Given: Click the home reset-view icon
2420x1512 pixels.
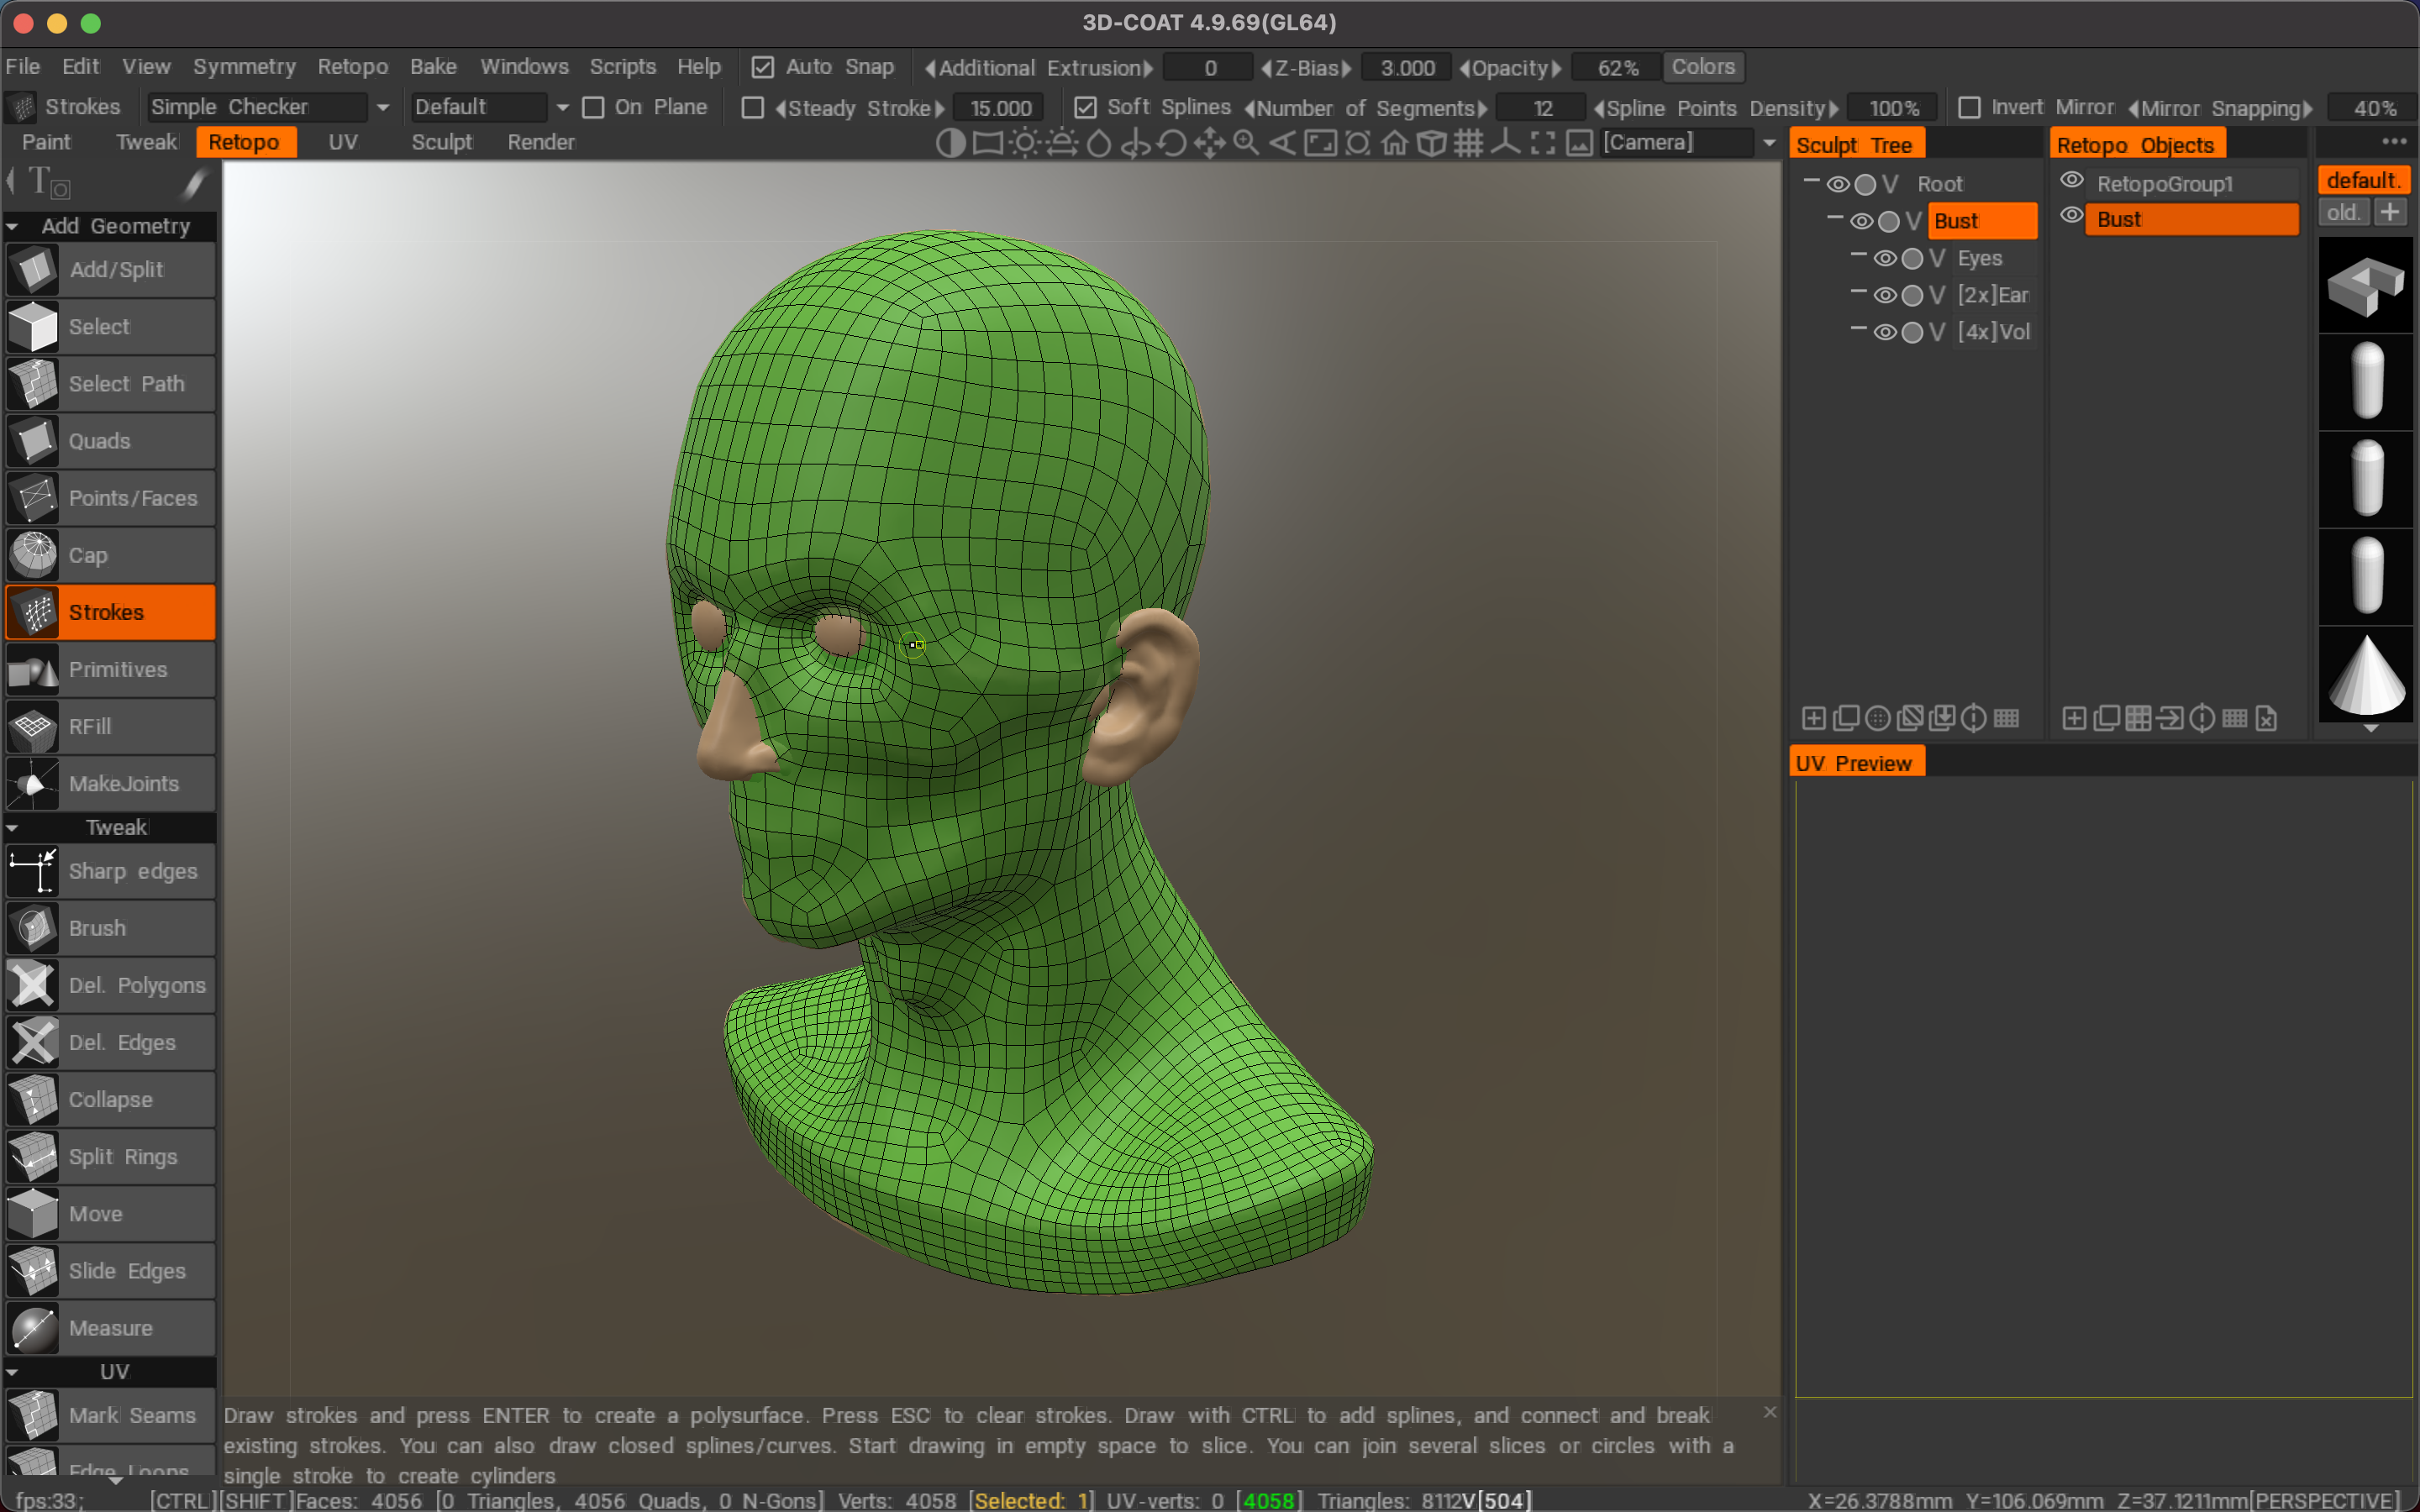Looking at the screenshot, I should tap(1394, 143).
